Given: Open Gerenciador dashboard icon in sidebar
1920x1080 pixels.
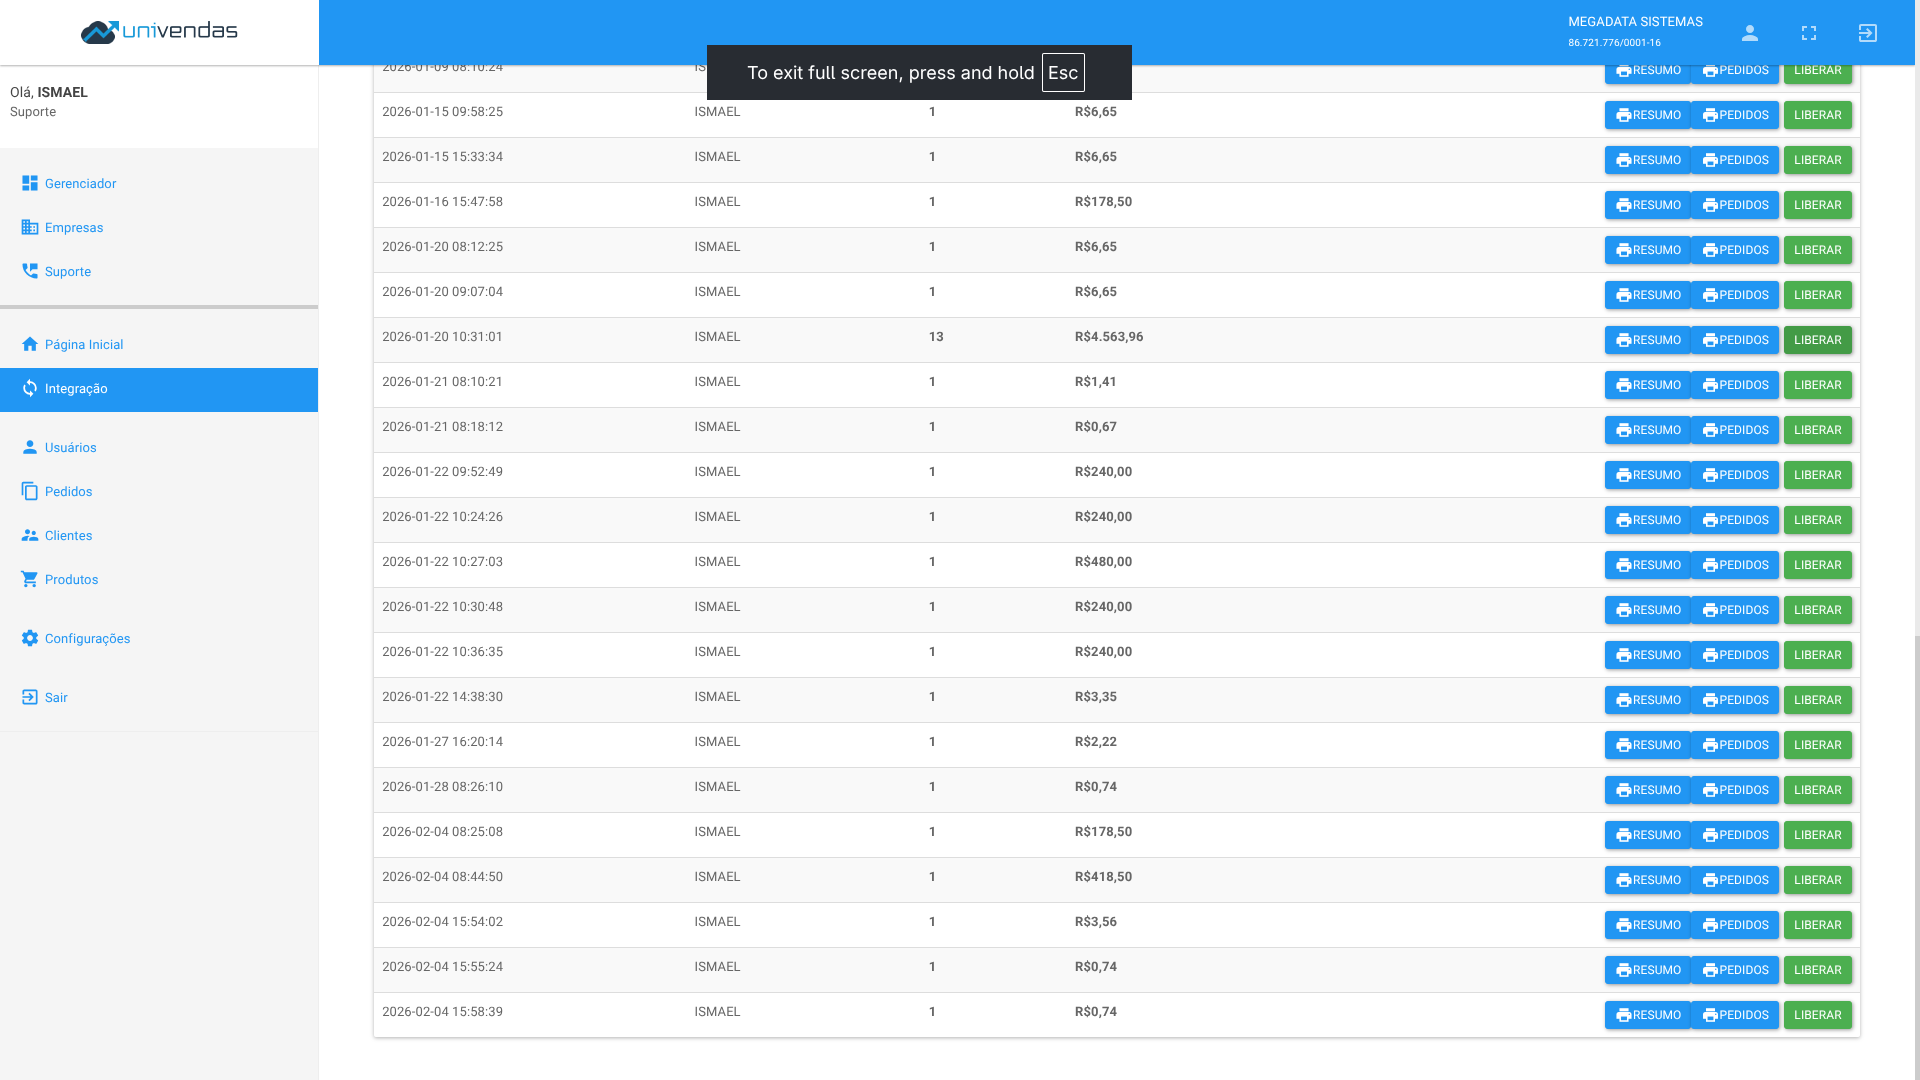Looking at the screenshot, I should point(30,184).
